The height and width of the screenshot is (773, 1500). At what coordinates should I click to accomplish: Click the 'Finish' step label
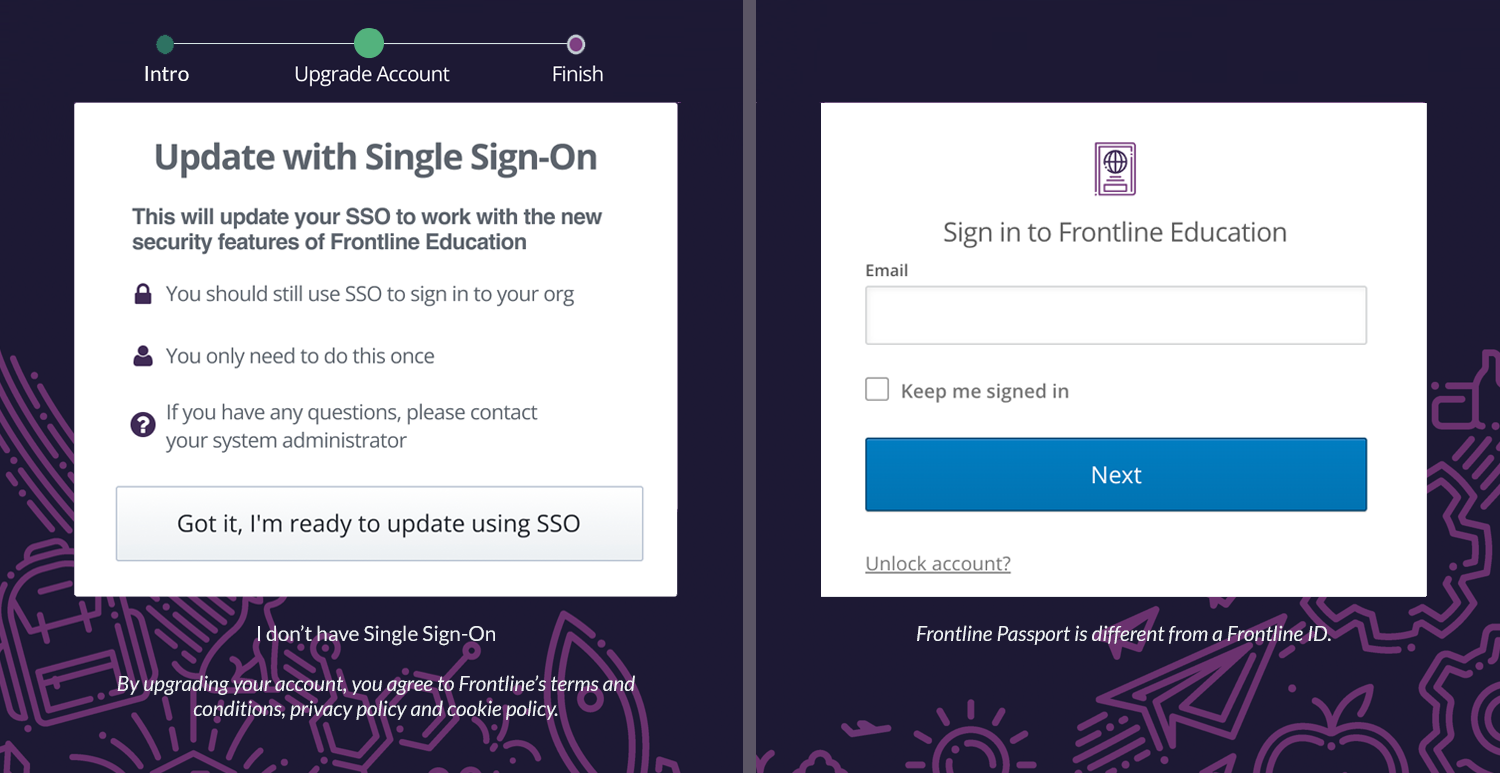point(577,74)
